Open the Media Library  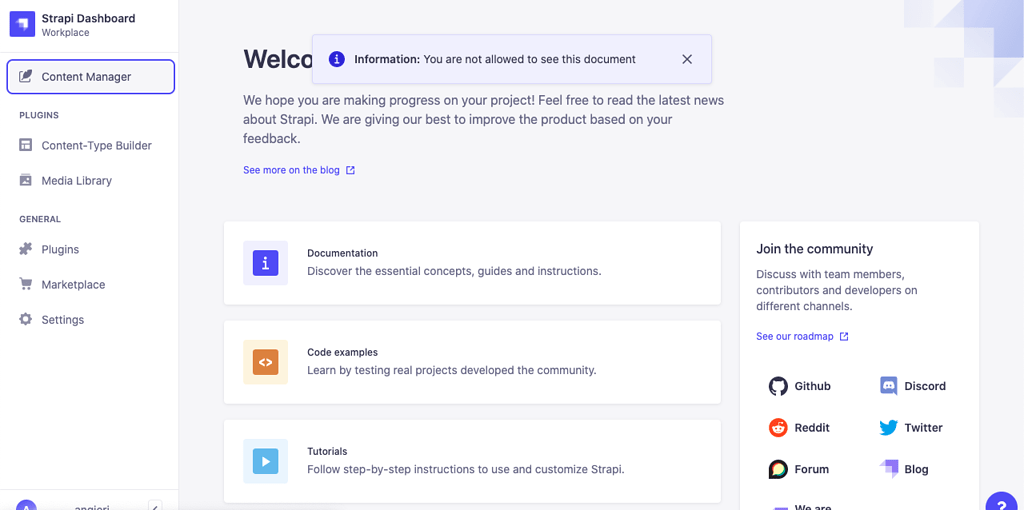[x=89, y=181]
